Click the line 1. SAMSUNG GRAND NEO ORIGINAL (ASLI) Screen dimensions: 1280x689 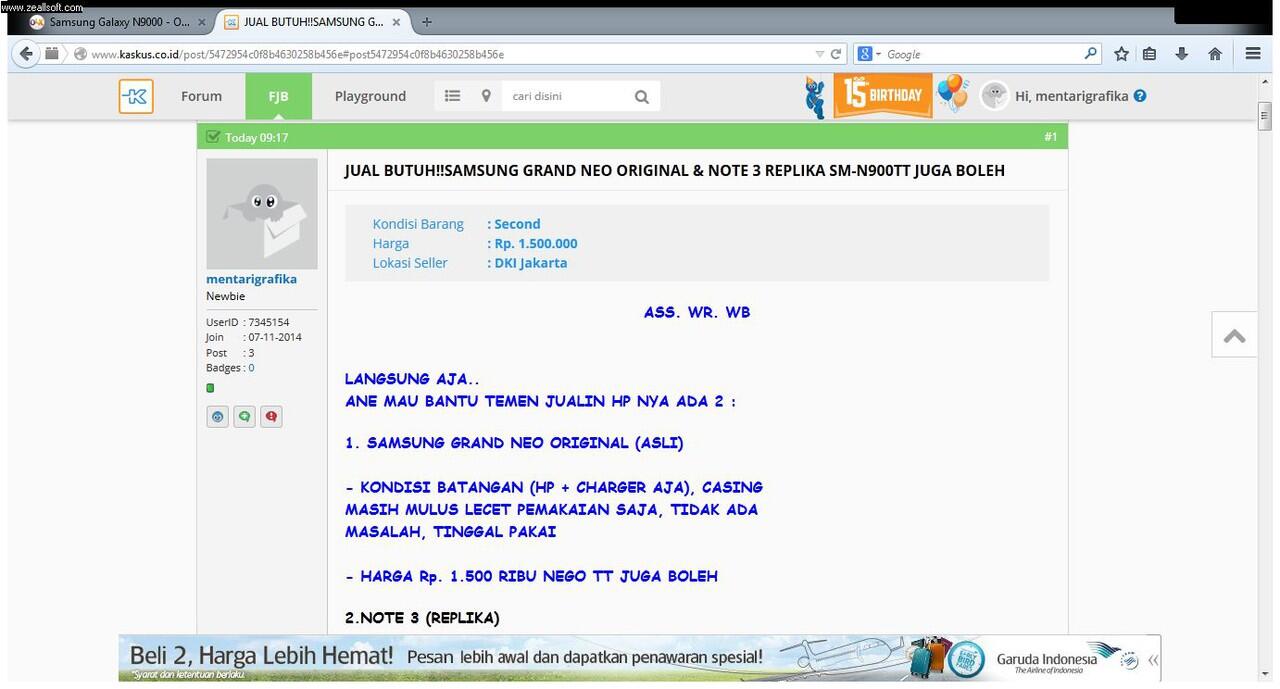coord(514,443)
